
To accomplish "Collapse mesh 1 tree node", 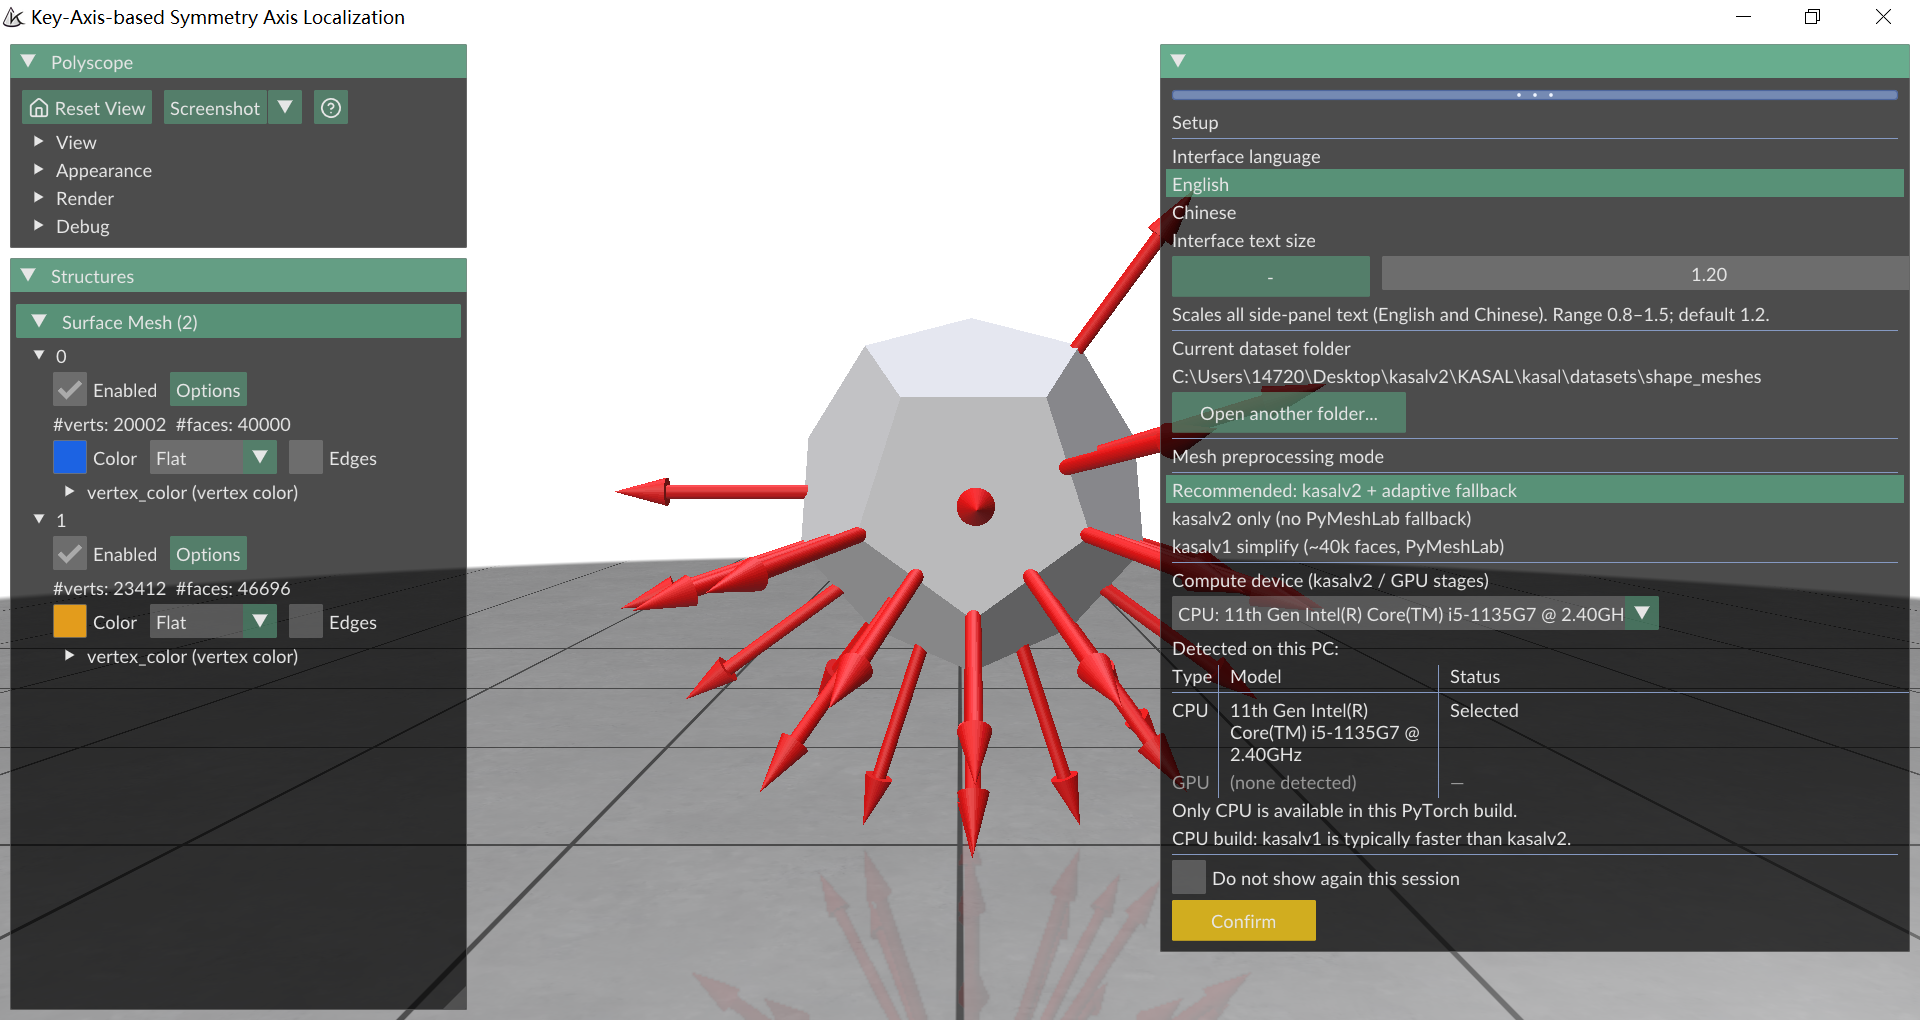I will tap(39, 520).
